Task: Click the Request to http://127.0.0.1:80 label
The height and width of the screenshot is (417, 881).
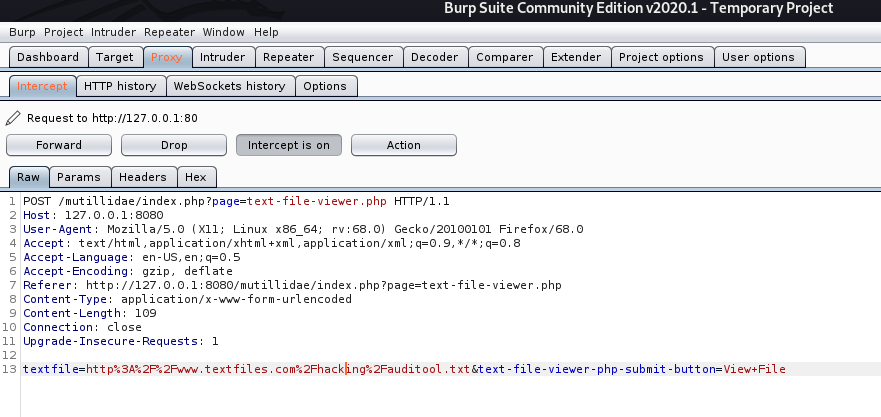Action: point(112,118)
